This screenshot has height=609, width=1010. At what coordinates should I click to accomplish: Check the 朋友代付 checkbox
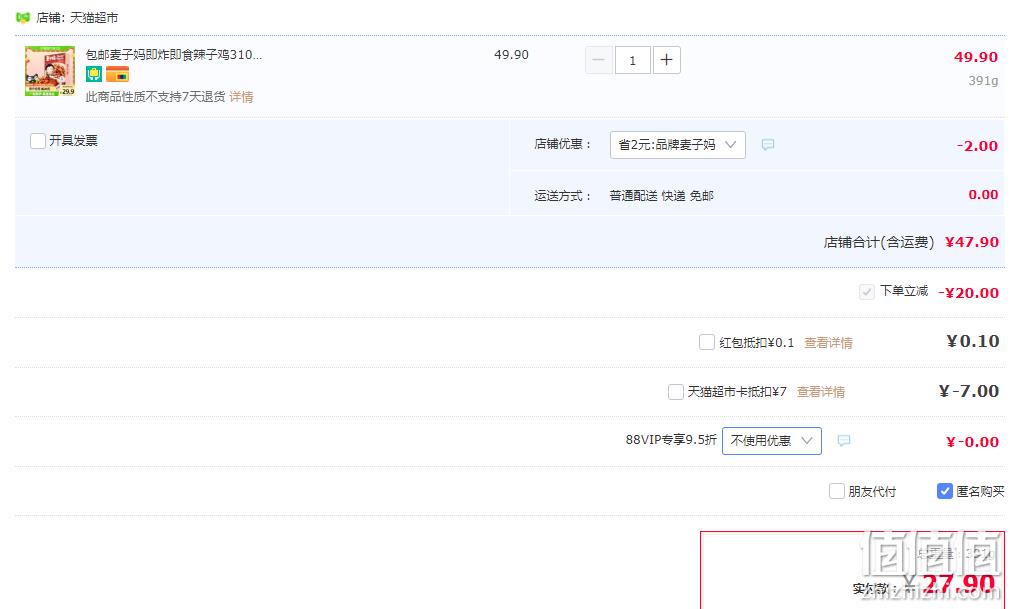tap(837, 491)
